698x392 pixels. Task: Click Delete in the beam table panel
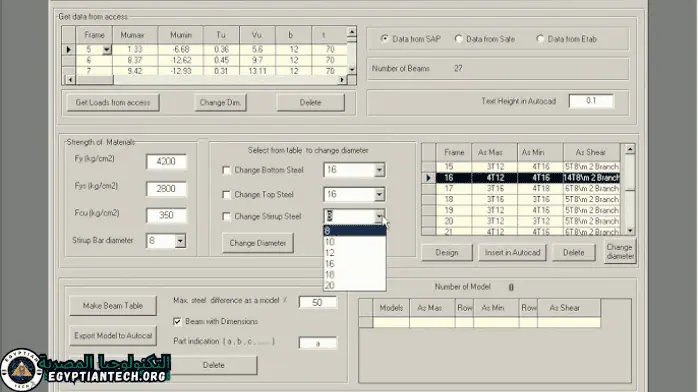pos(214,365)
